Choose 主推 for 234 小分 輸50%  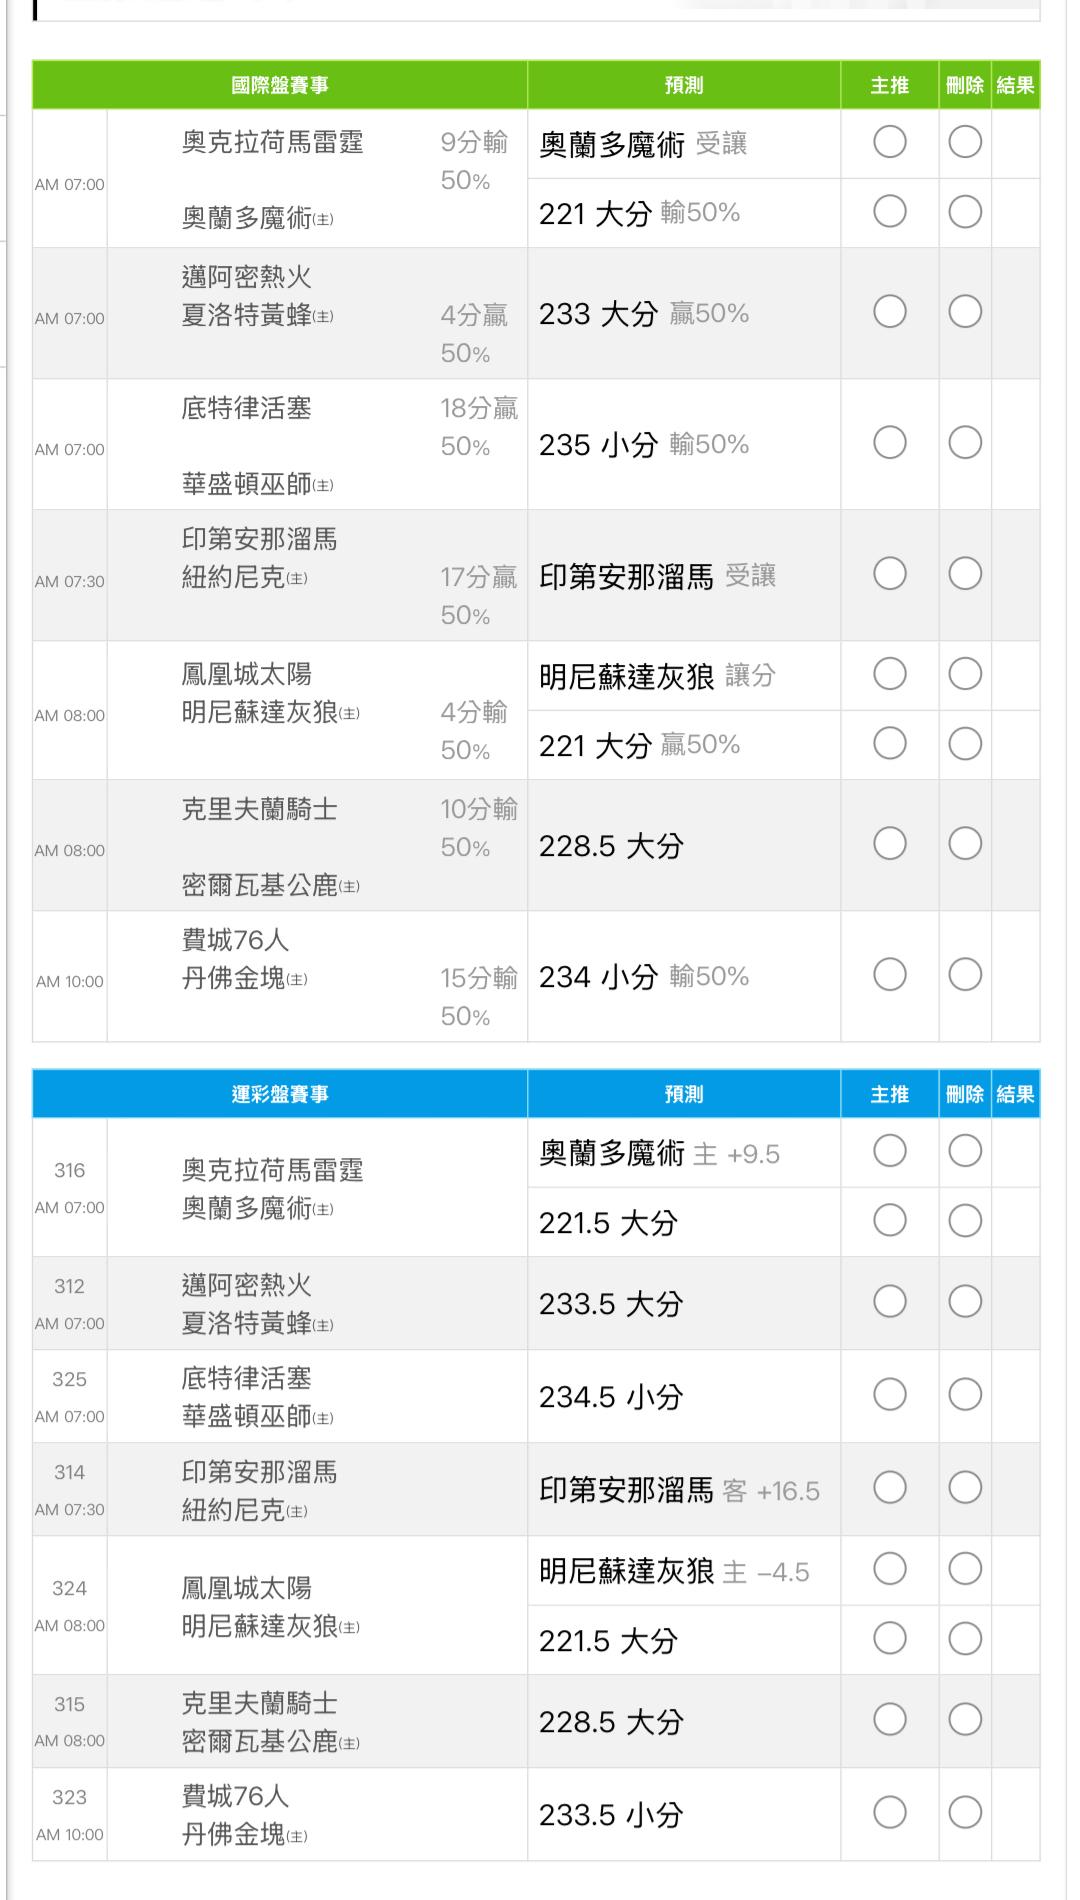point(889,975)
